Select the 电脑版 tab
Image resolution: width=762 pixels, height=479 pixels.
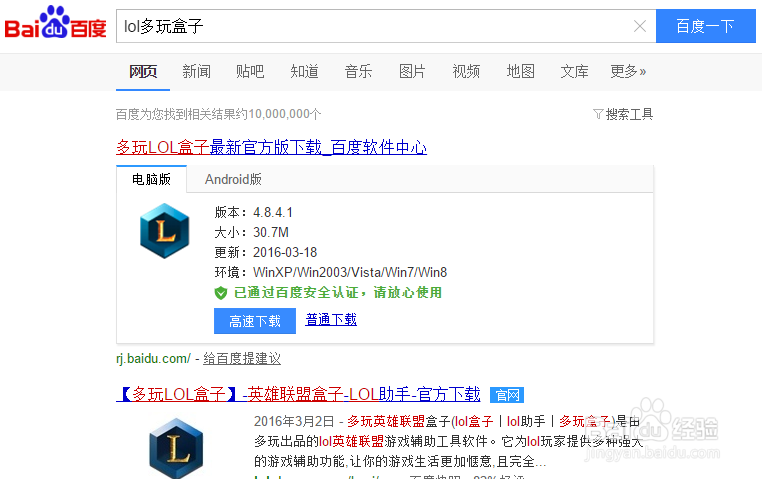pos(152,179)
